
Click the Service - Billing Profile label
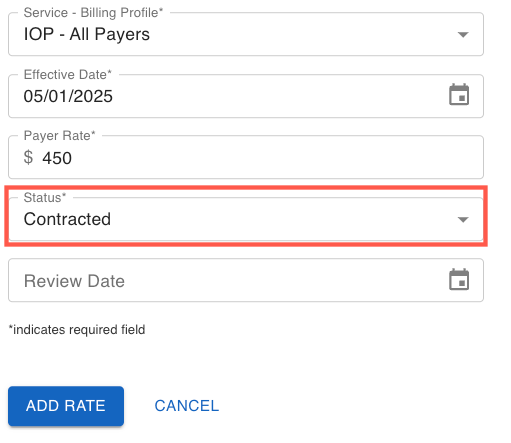point(93,13)
